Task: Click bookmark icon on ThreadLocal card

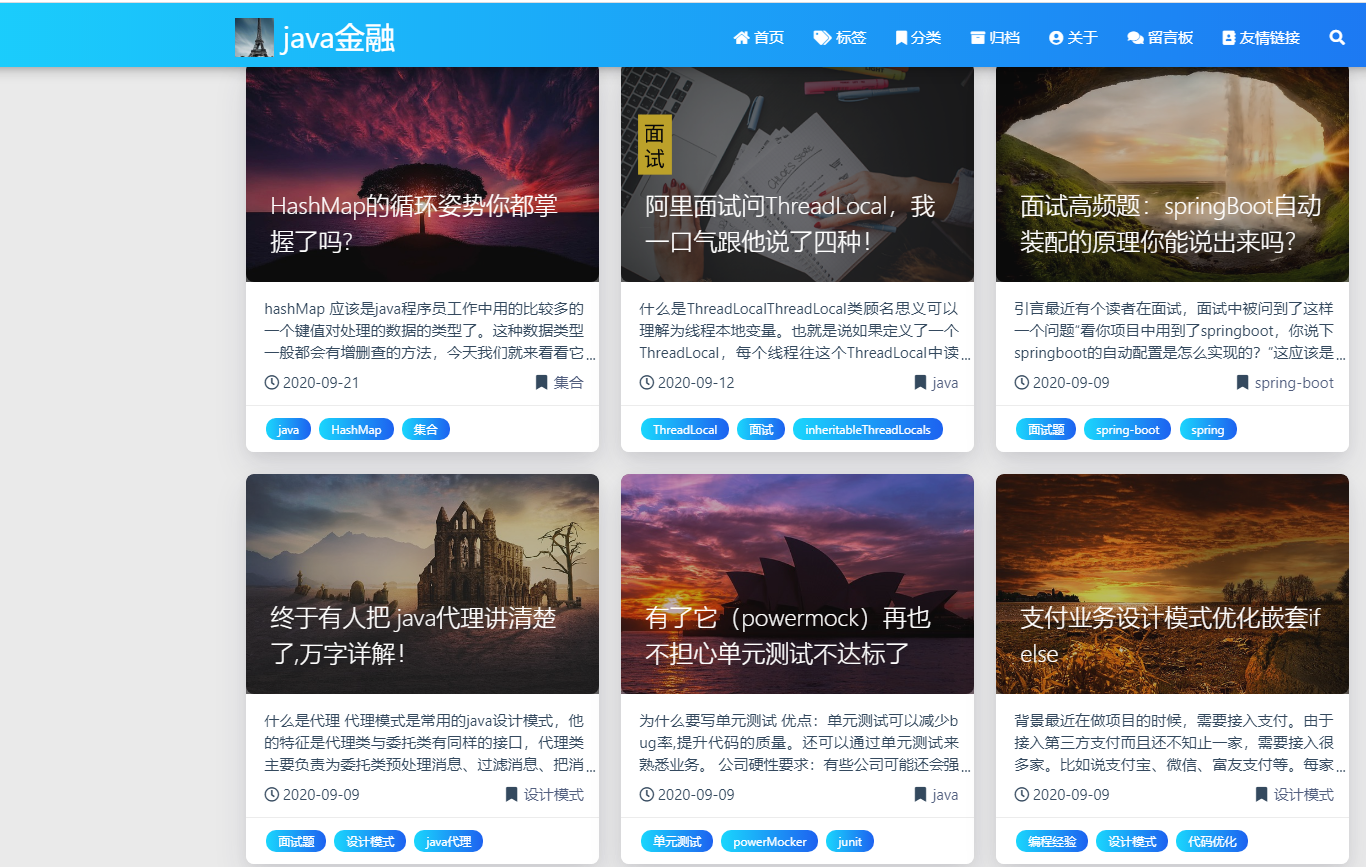Action: point(920,382)
